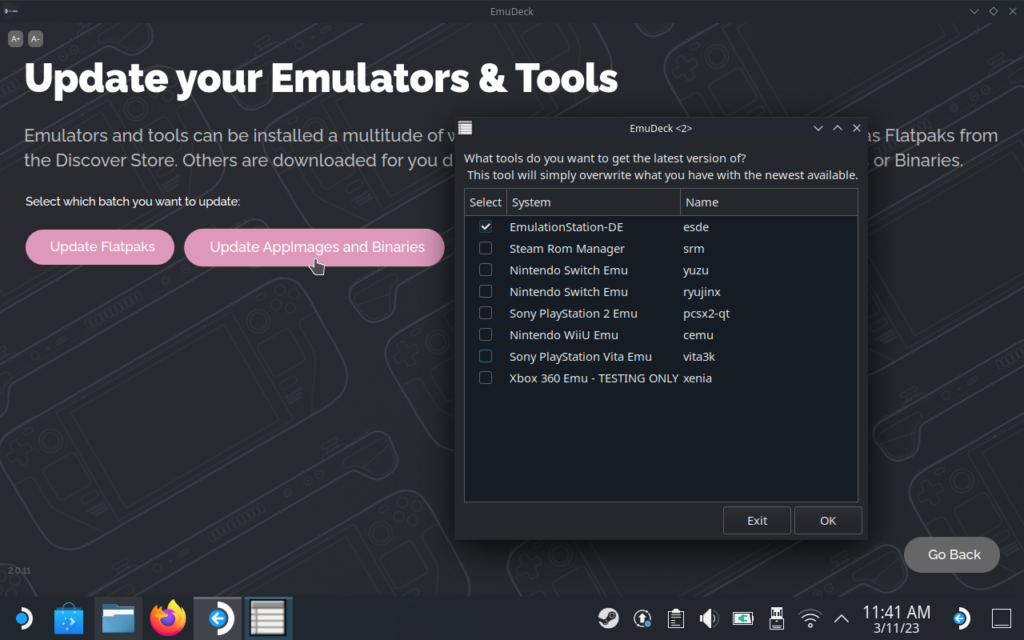Check the vita3k checkbox
Viewport: 1024px width, 640px height.
pyautogui.click(x=485, y=356)
